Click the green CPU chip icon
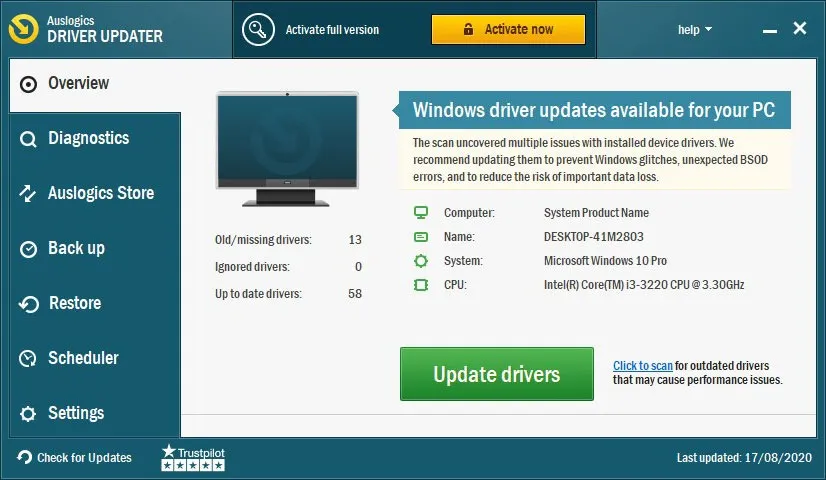This screenshot has height=480, width=826. click(421, 285)
